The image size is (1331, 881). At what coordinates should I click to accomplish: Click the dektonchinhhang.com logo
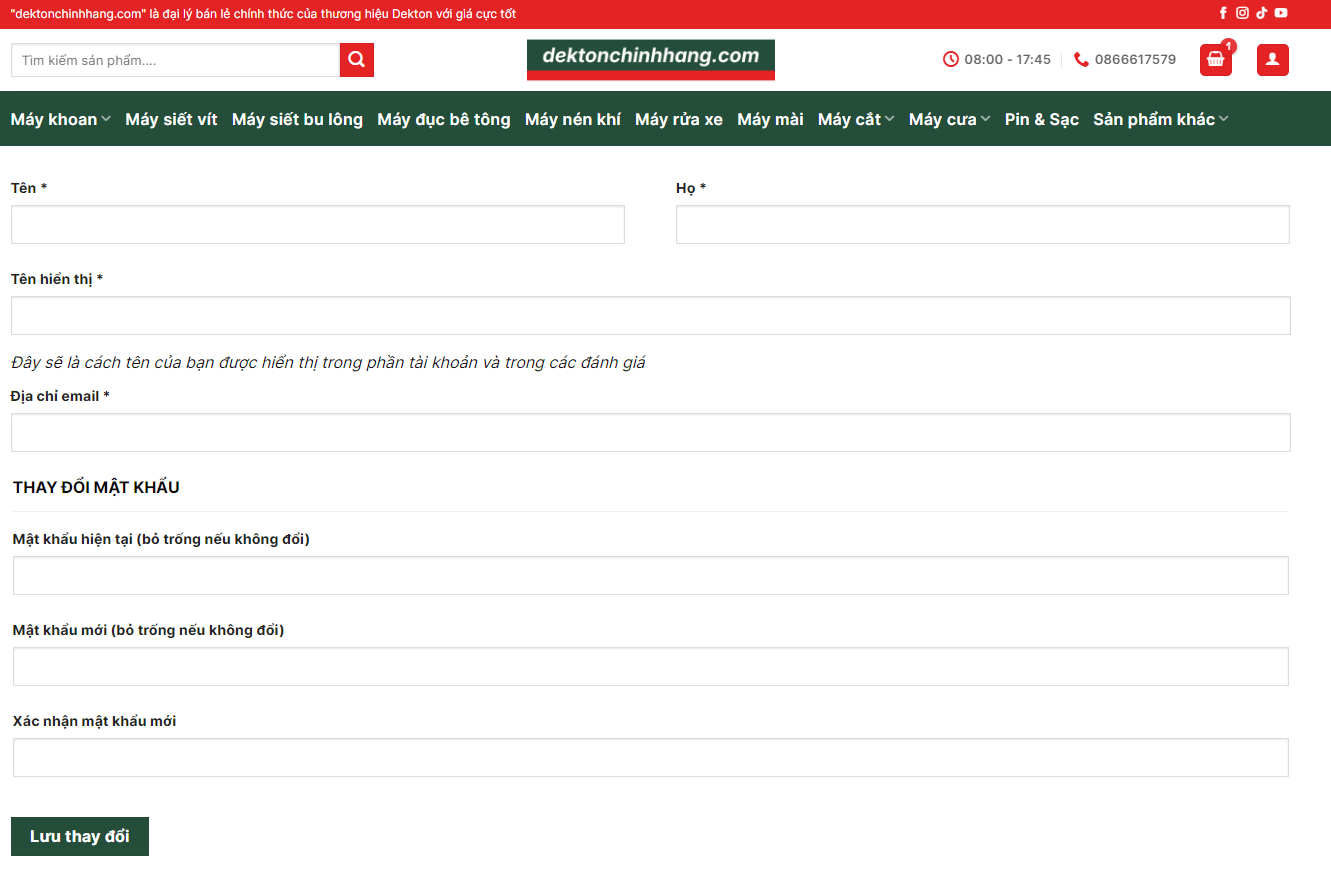point(650,59)
